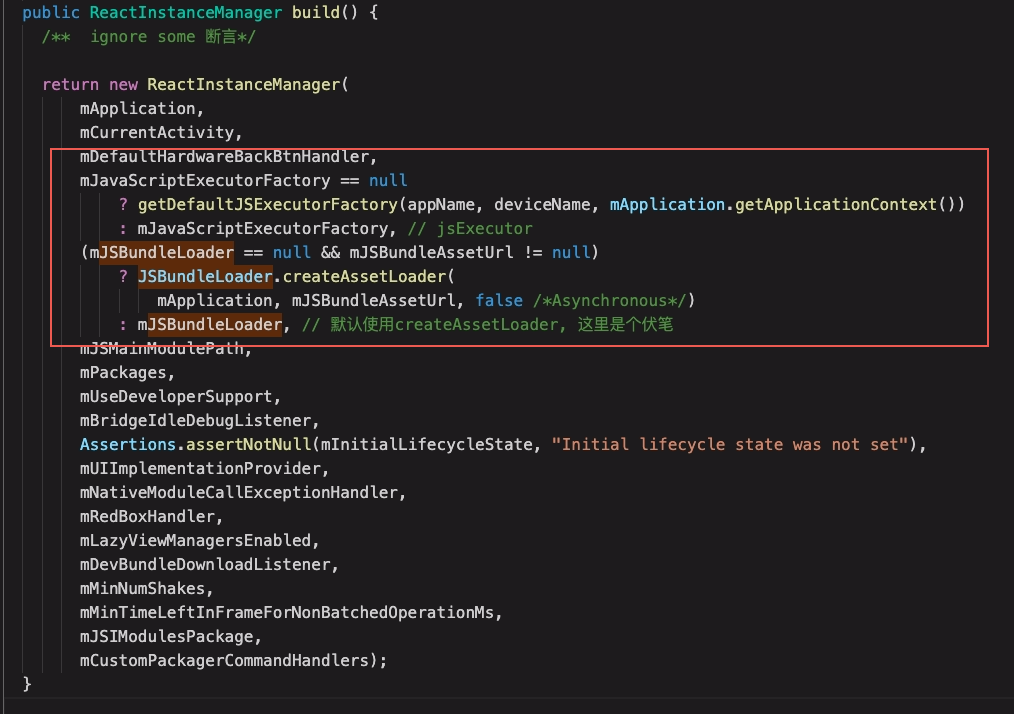
Task: Click the mDefaultHardwareBackBtnHandler argument
Action: pyautogui.click(x=228, y=157)
